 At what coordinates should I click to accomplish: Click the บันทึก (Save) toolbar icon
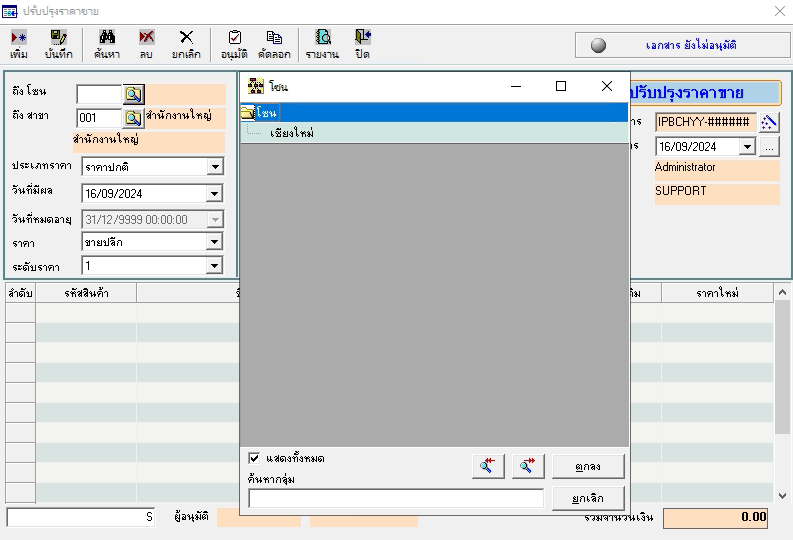point(59,44)
